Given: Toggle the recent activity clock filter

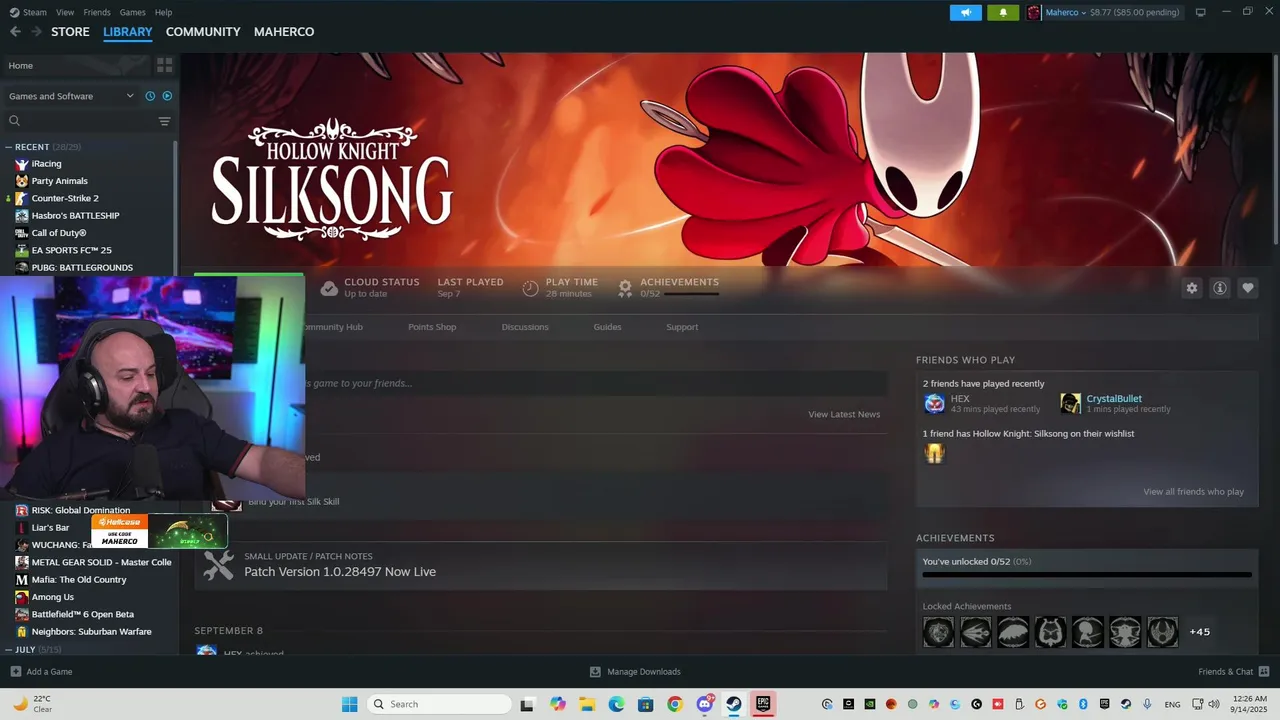Looking at the screenshot, I should 150,96.
